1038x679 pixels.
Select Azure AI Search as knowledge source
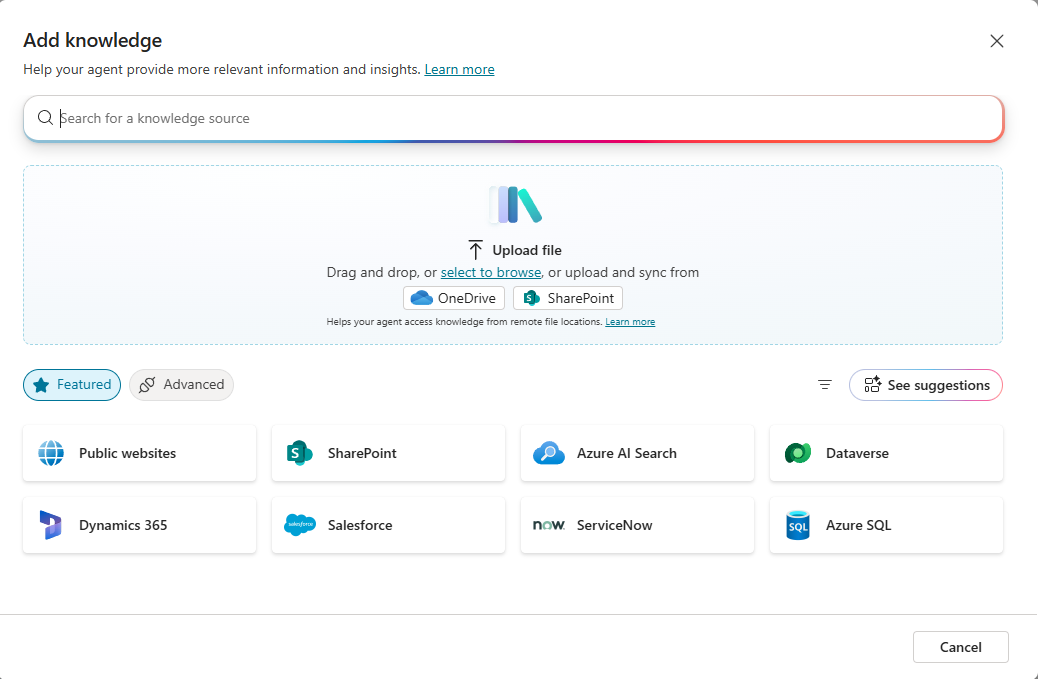(x=637, y=452)
